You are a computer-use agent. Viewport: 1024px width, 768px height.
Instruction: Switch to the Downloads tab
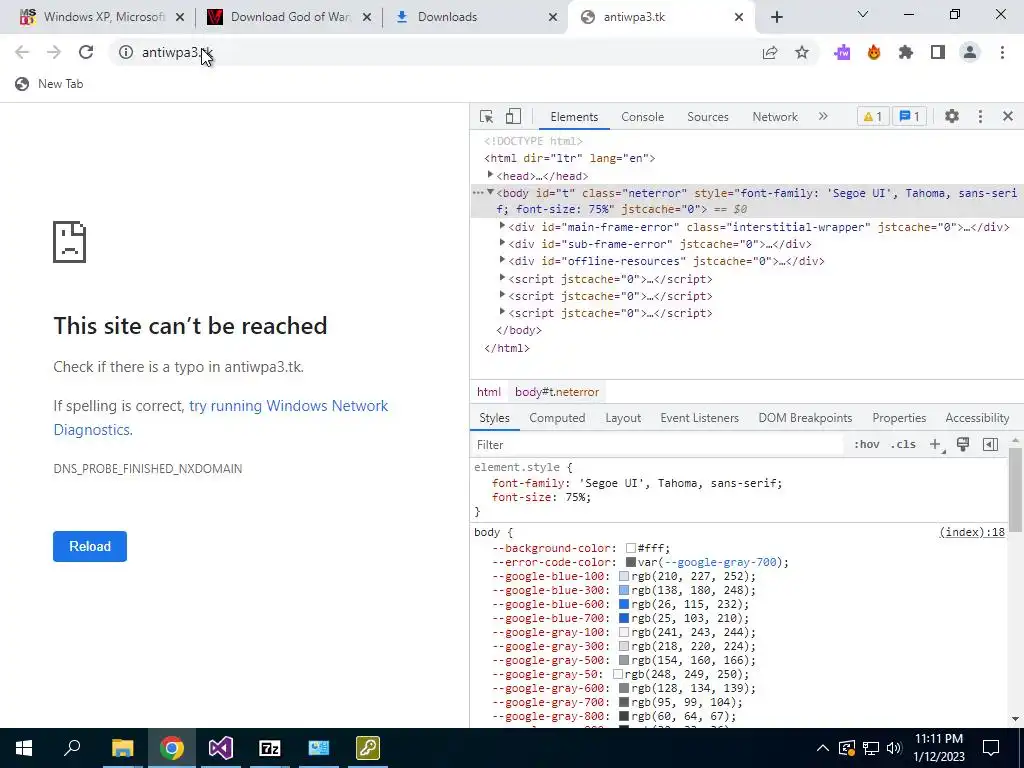pos(475,17)
